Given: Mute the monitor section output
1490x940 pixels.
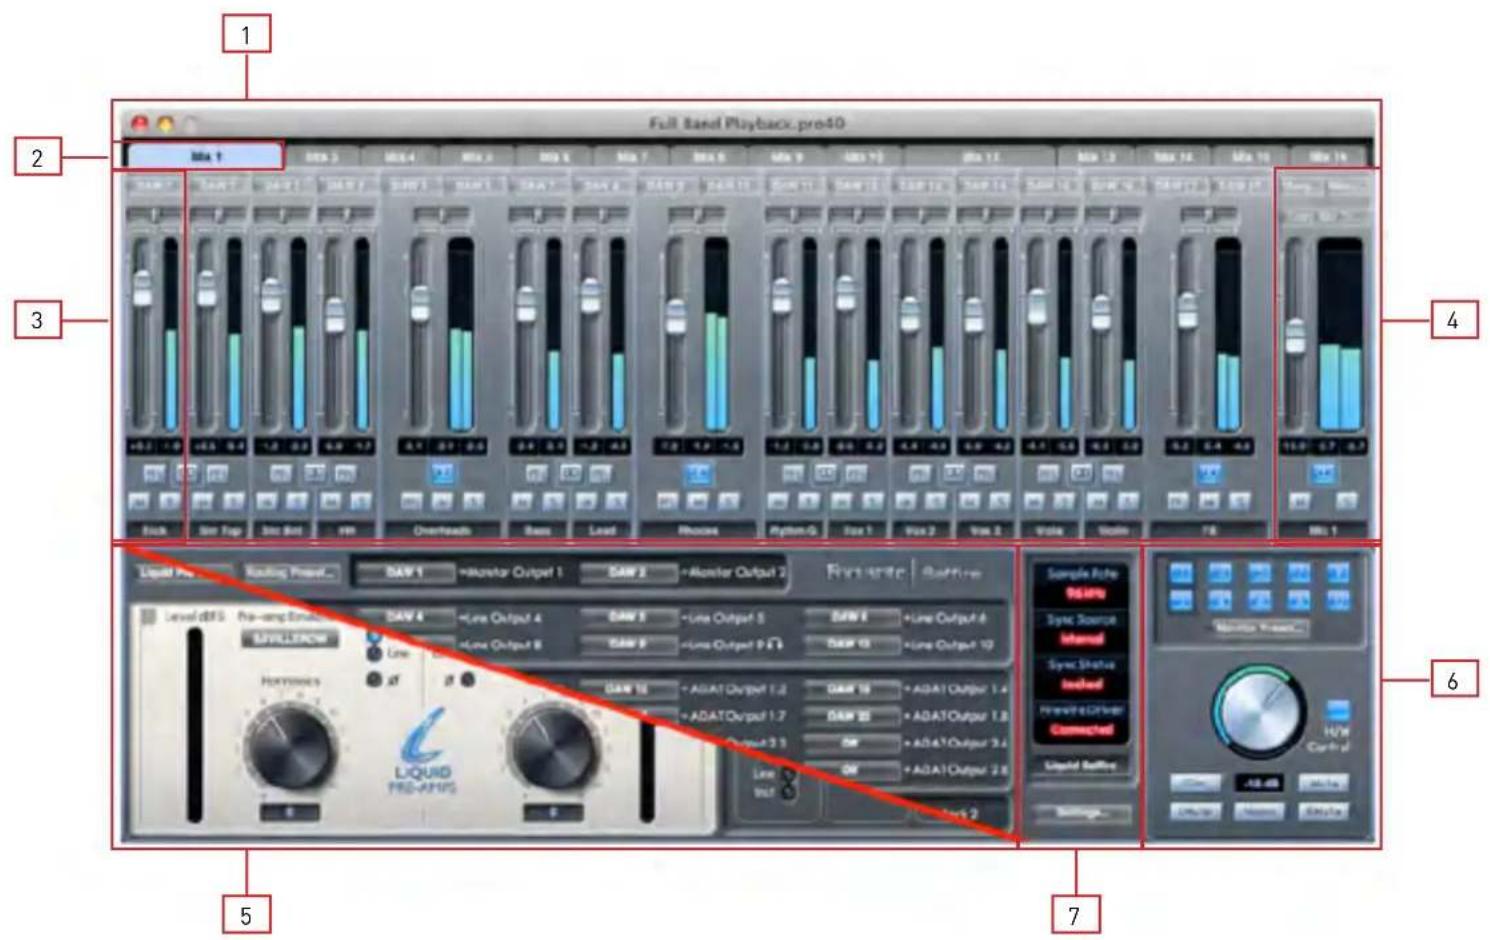Looking at the screenshot, I should 1322,783.
